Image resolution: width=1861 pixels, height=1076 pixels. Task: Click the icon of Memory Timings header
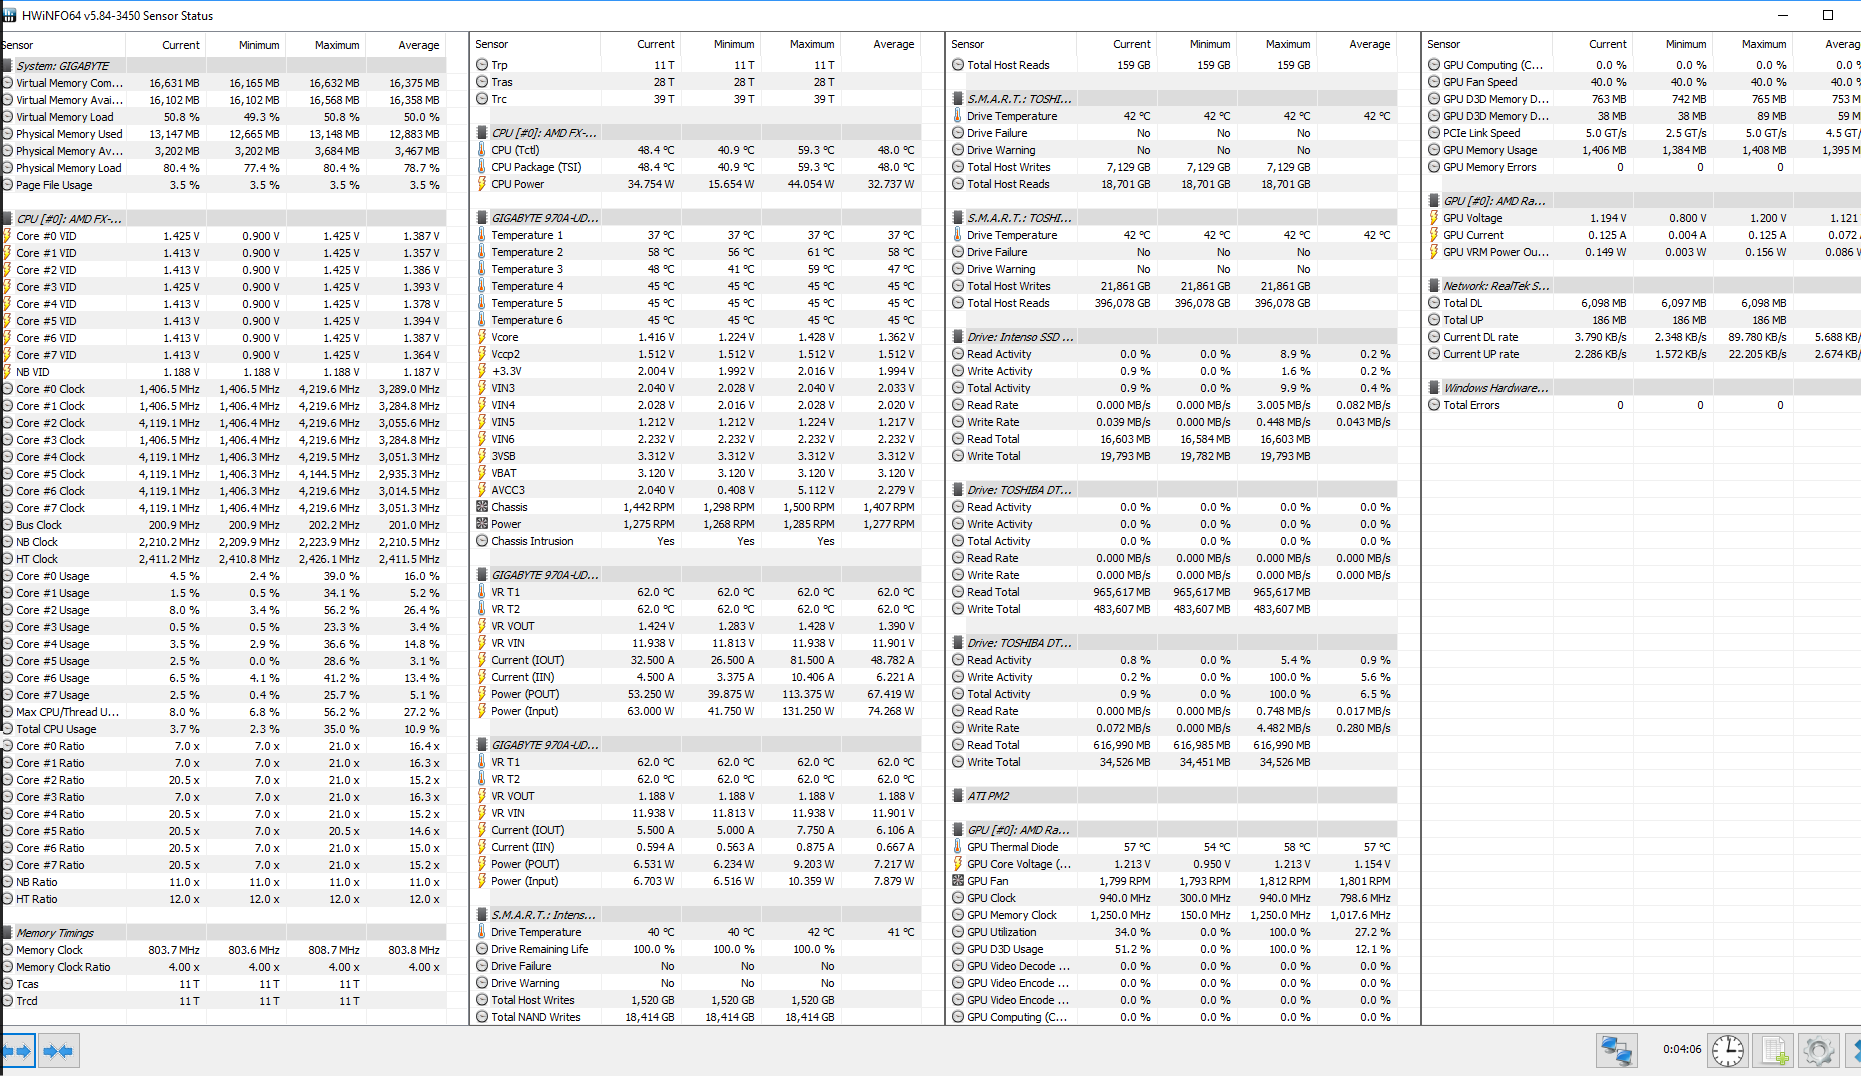pyautogui.click(x=6, y=933)
